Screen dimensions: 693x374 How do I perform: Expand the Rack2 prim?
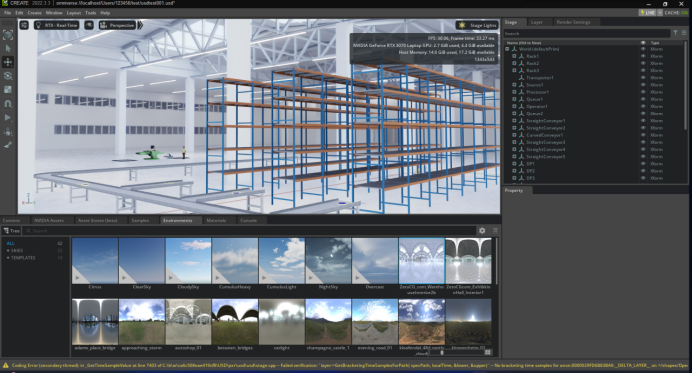(514, 63)
